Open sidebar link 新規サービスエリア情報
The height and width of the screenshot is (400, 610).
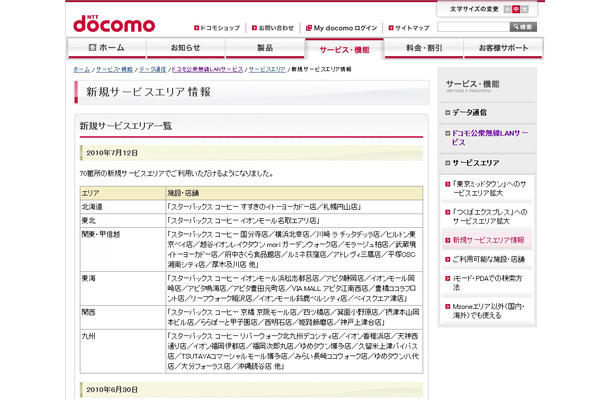point(488,240)
